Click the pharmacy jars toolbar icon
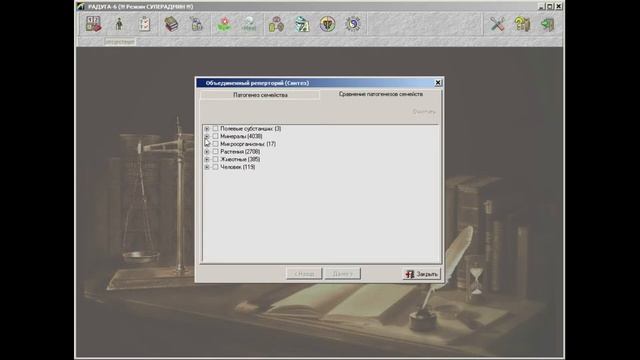The image size is (640, 360). 276,24
